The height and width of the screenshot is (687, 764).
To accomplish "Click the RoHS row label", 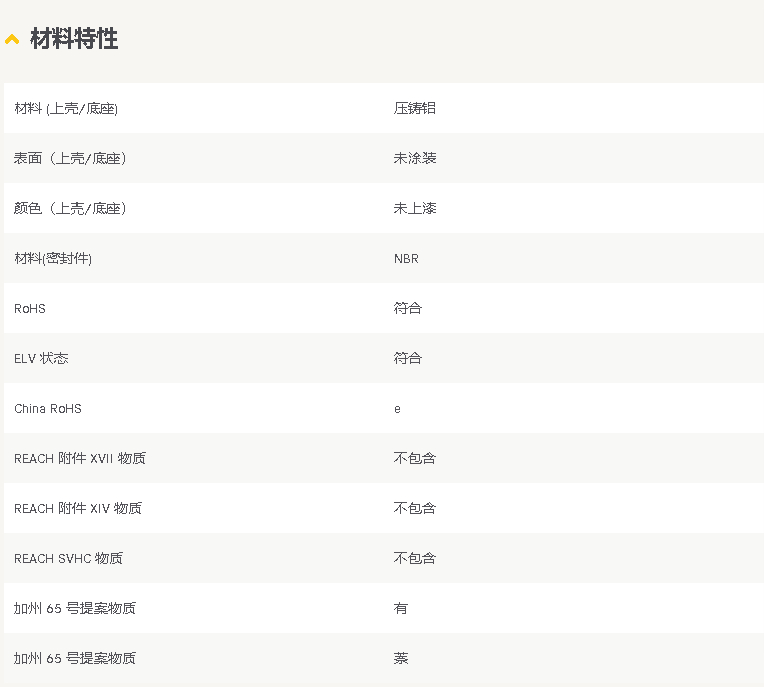I will (x=30, y=309).
